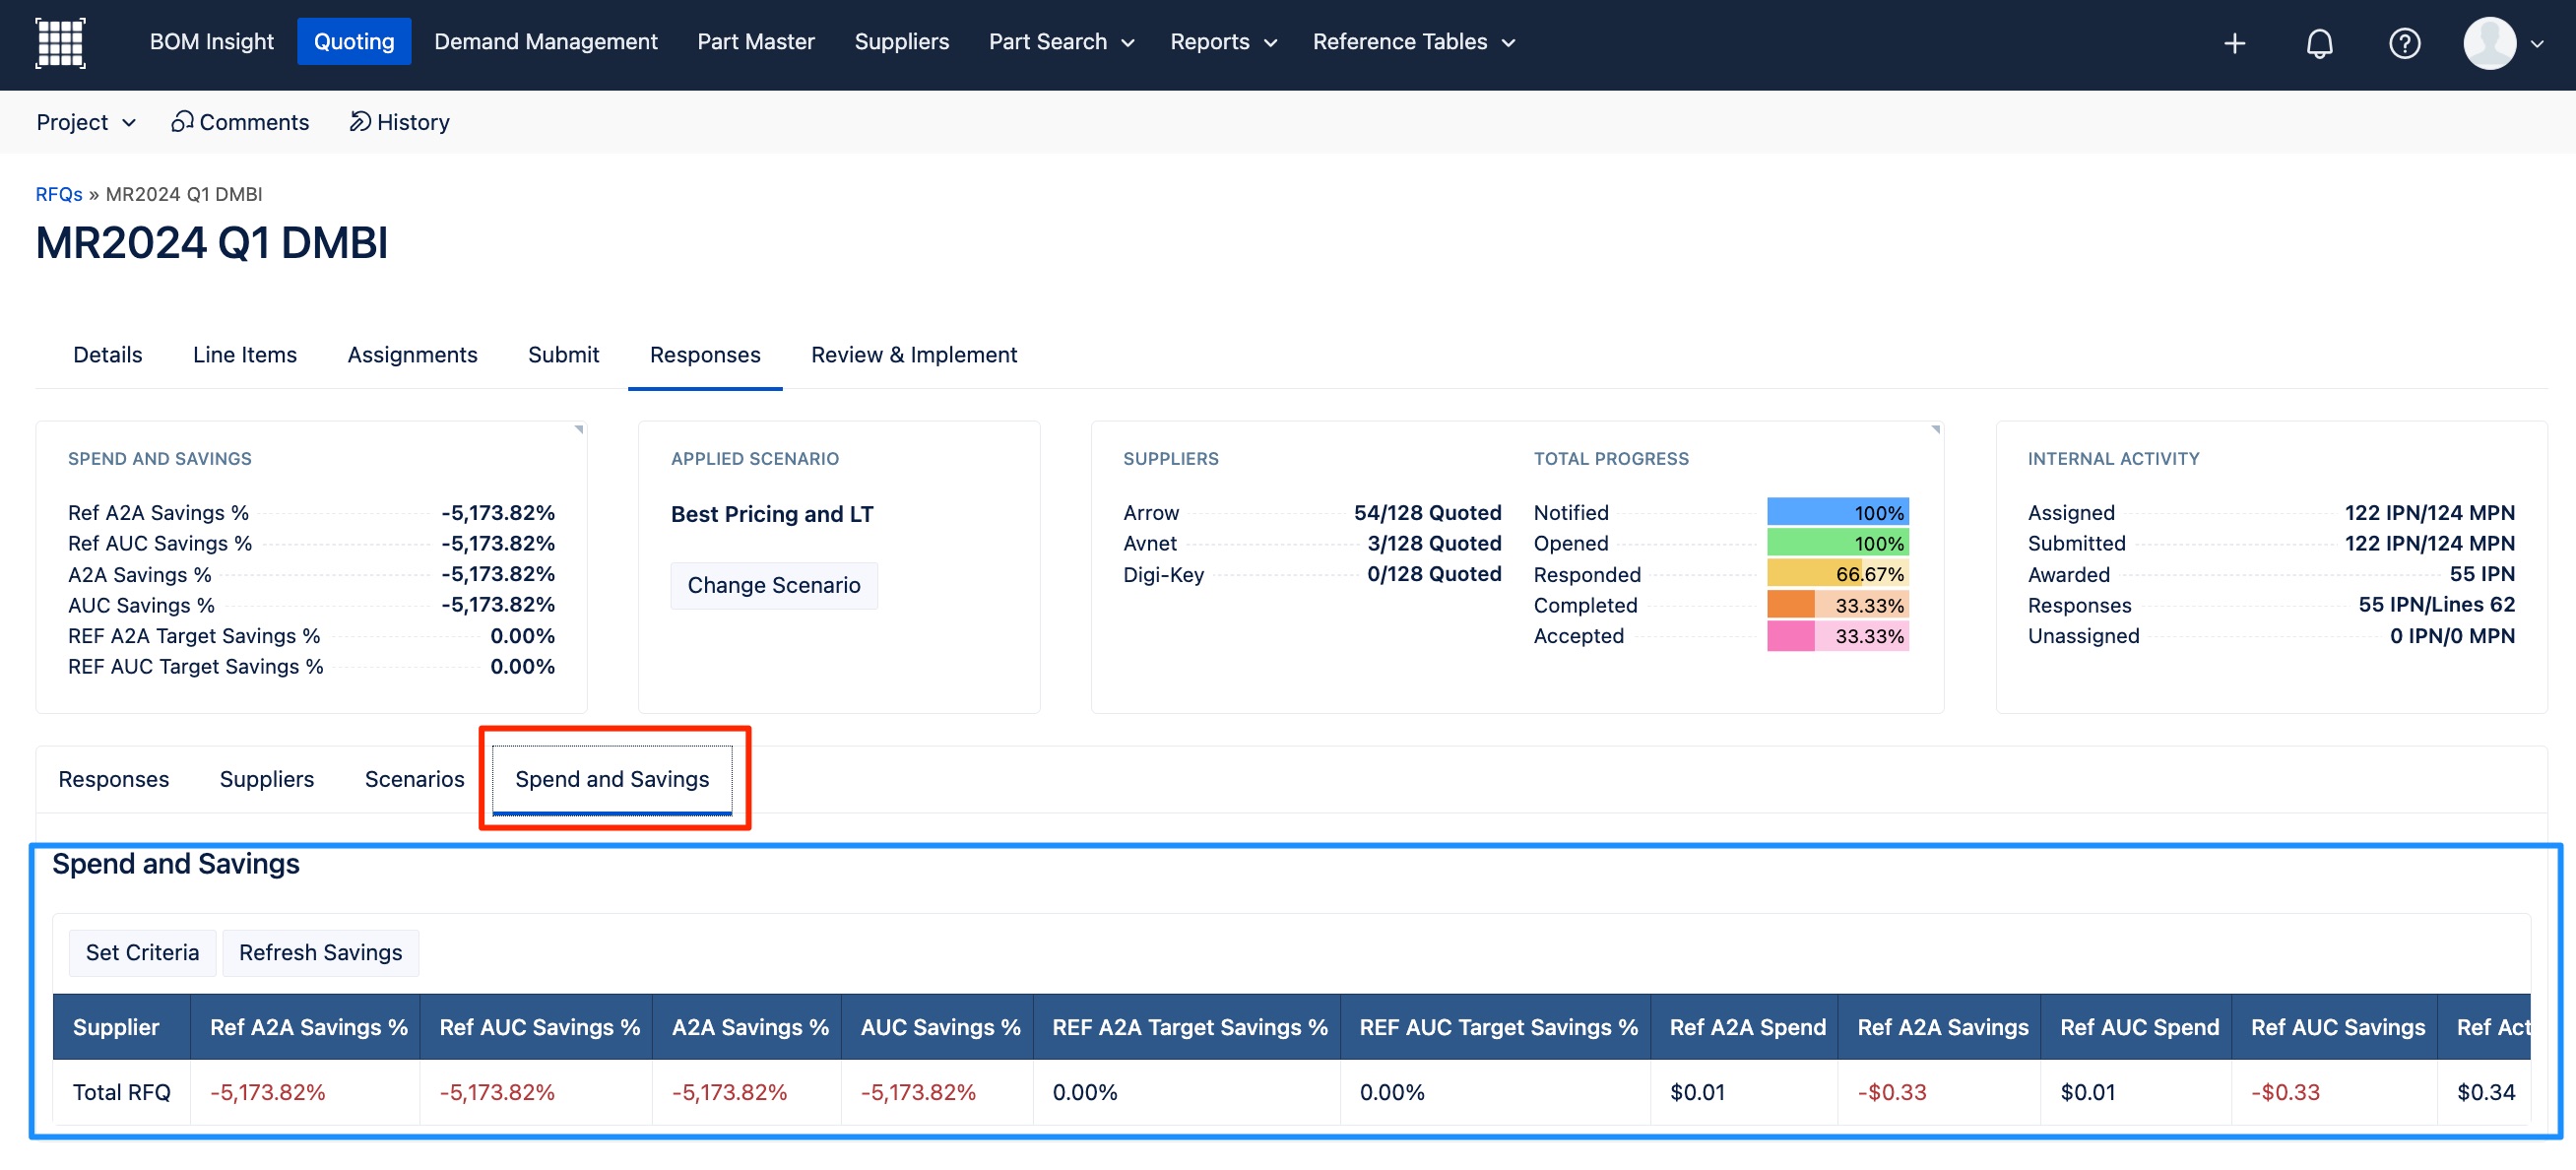2576x1170 pixels.
Task: Click the Ref A2A Spend column header
Action: [1745, 1027]
